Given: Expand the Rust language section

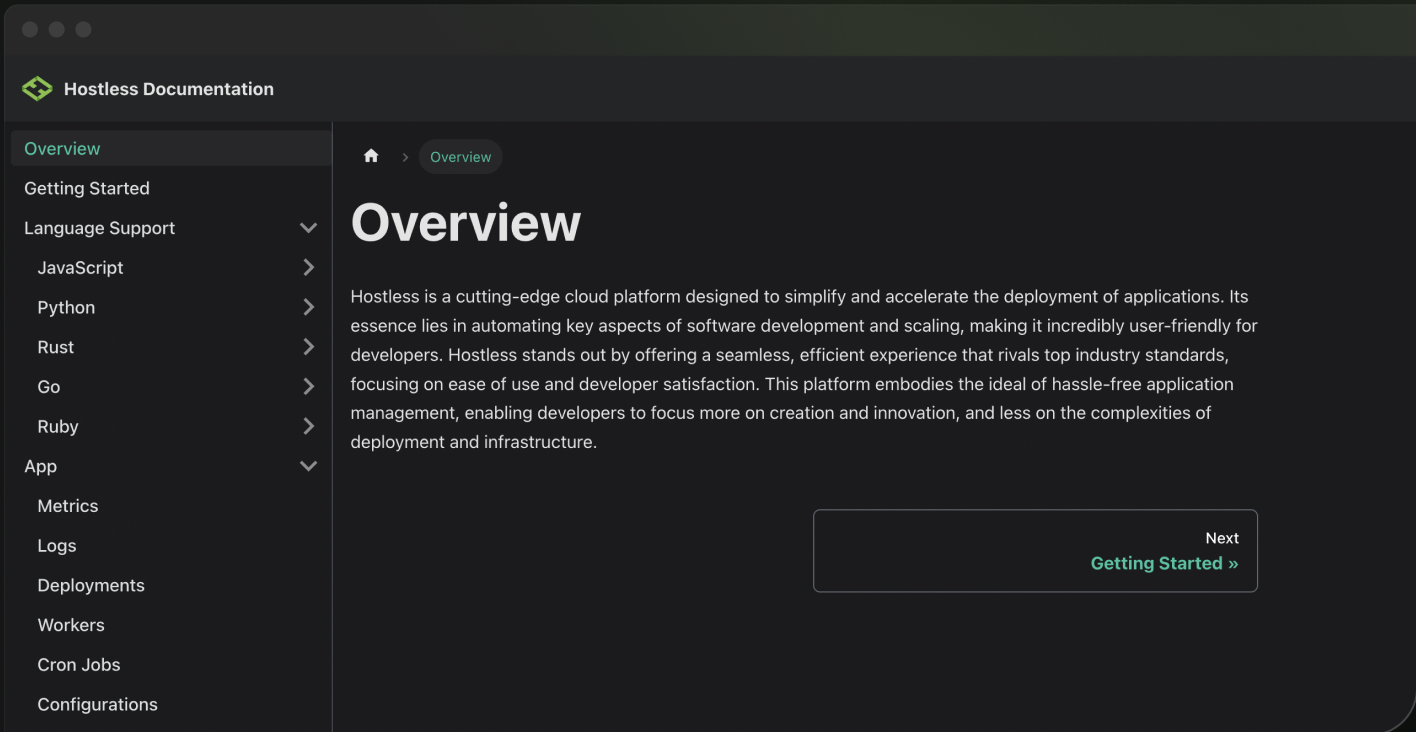Looking at the screenshot, I should click(309, 347).
